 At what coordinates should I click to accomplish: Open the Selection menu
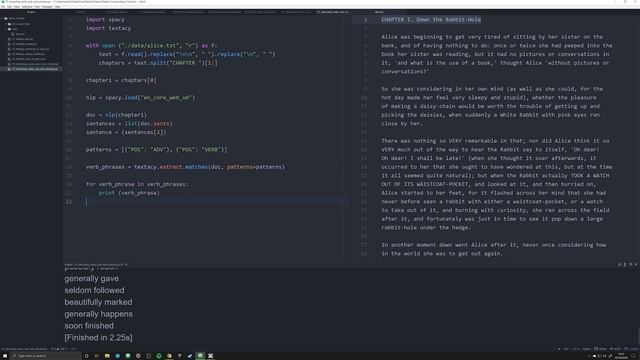tap(27, 7)
